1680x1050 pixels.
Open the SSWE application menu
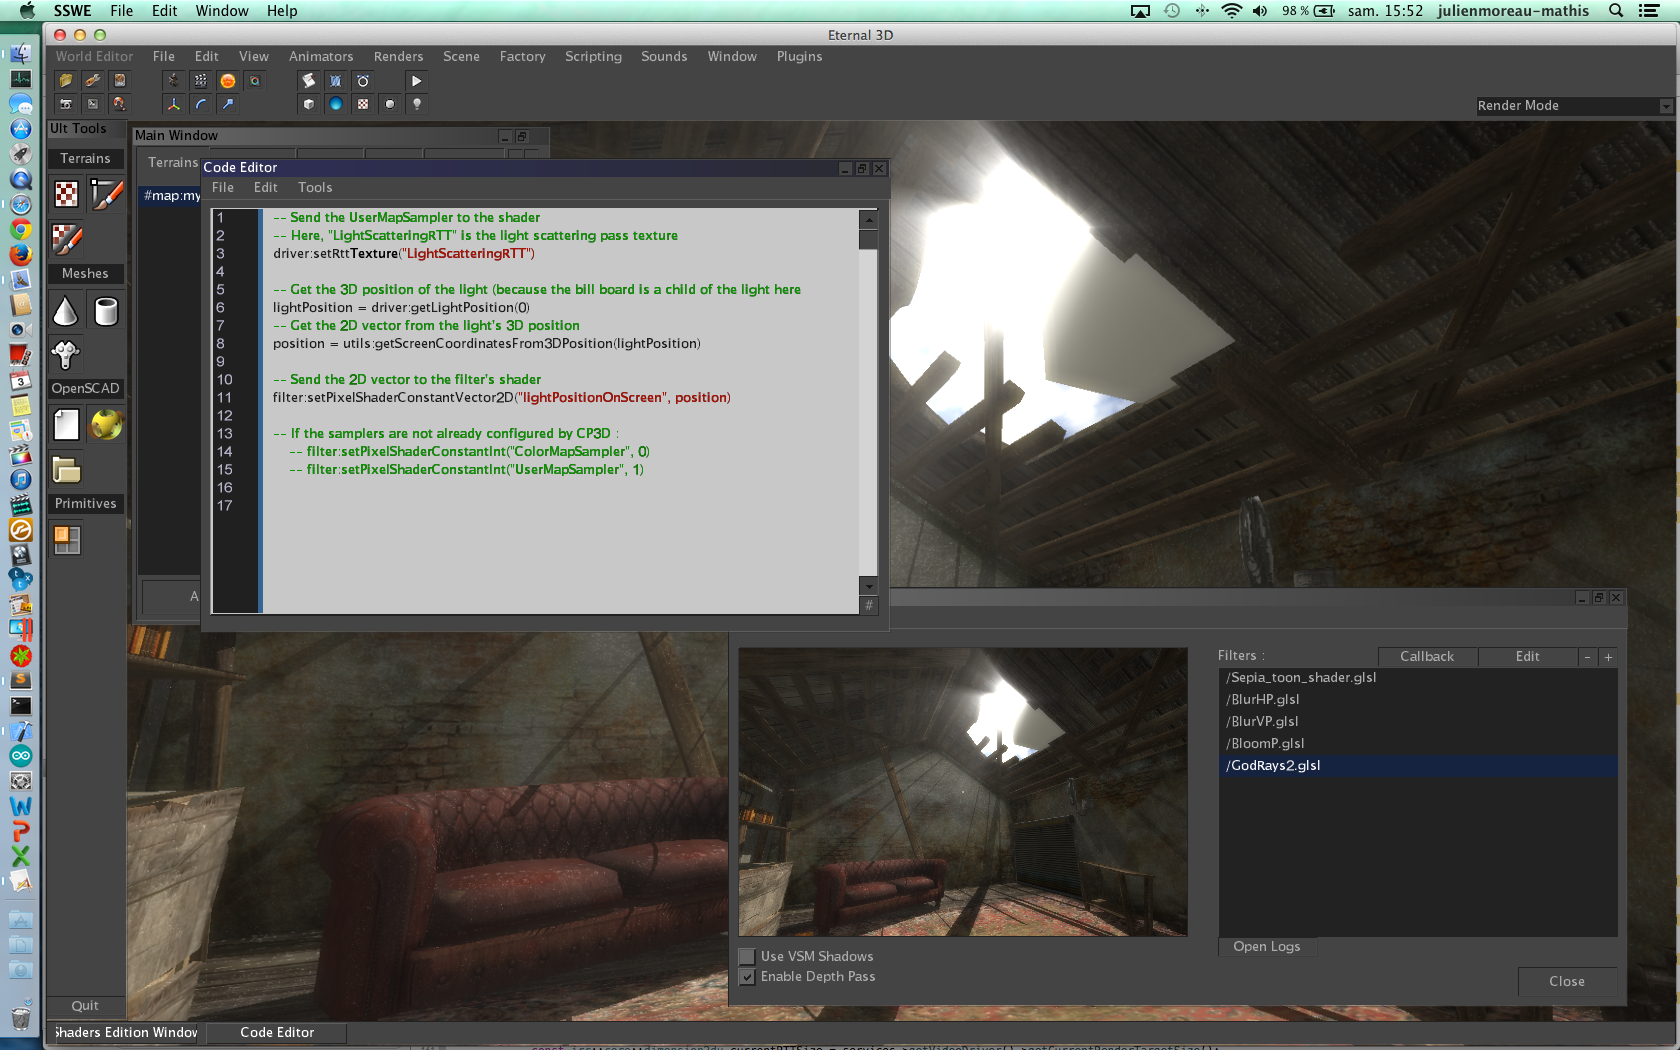72,11
